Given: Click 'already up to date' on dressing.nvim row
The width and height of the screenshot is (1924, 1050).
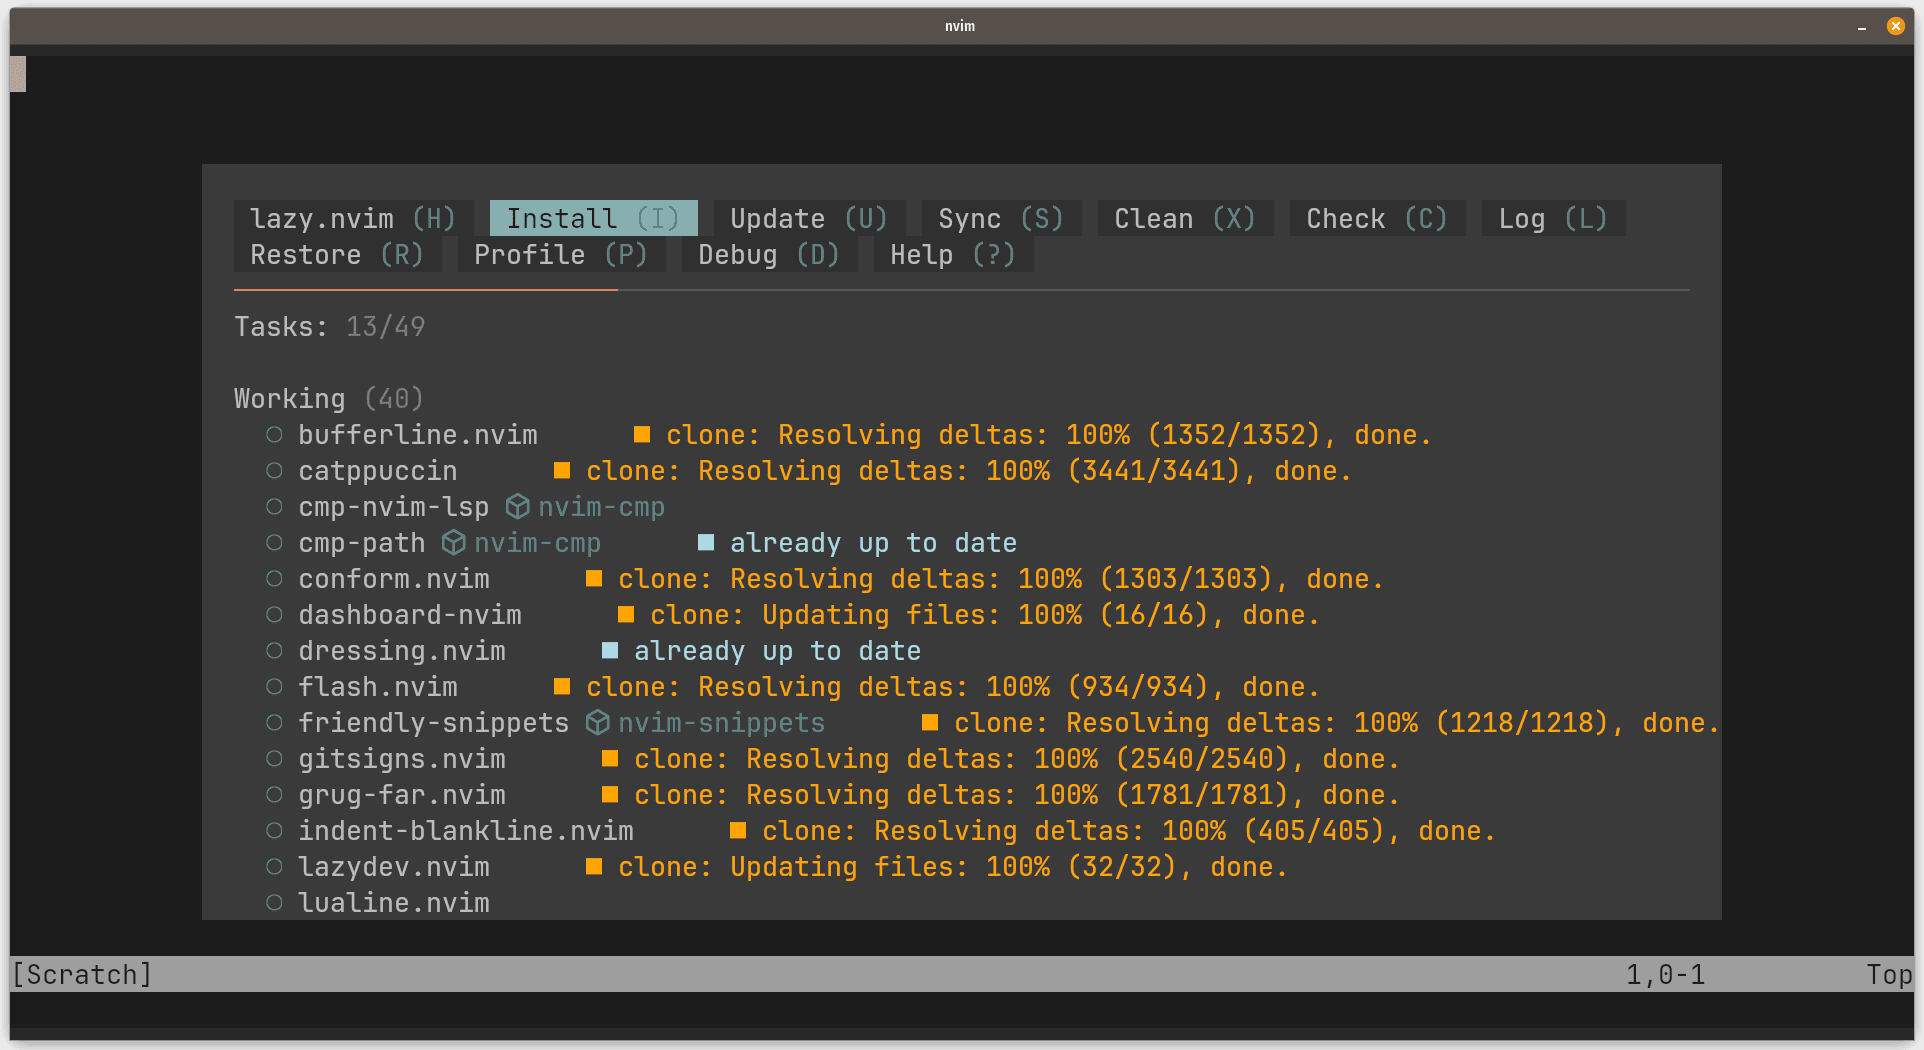Looking at the screenshot, I should click(x=777, y=651).
